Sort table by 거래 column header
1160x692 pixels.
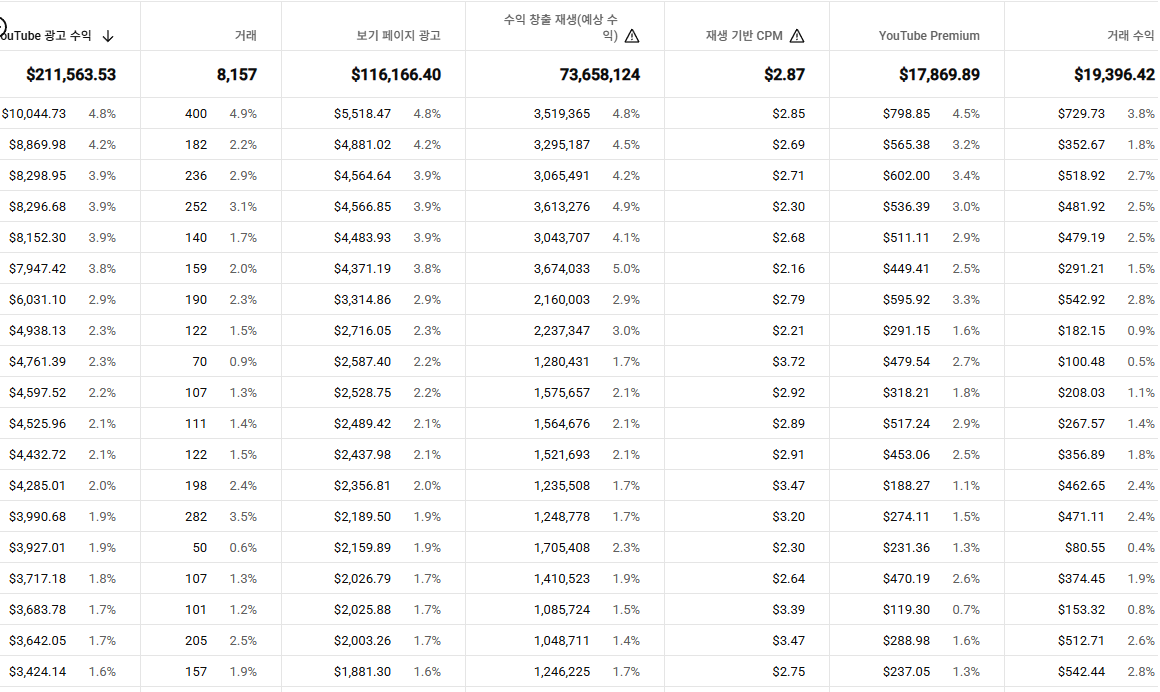click(x=245, y=36)
